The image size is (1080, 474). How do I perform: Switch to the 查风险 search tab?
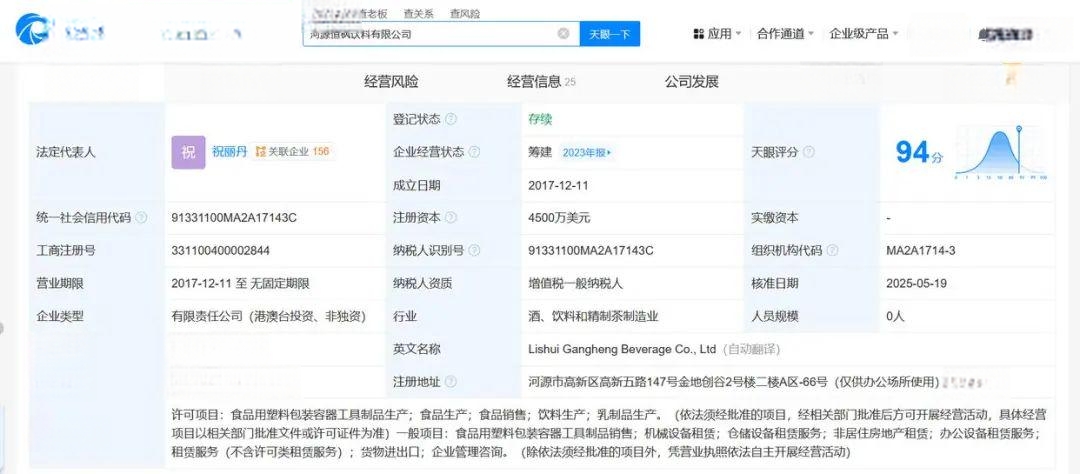(x=465, y=13)
